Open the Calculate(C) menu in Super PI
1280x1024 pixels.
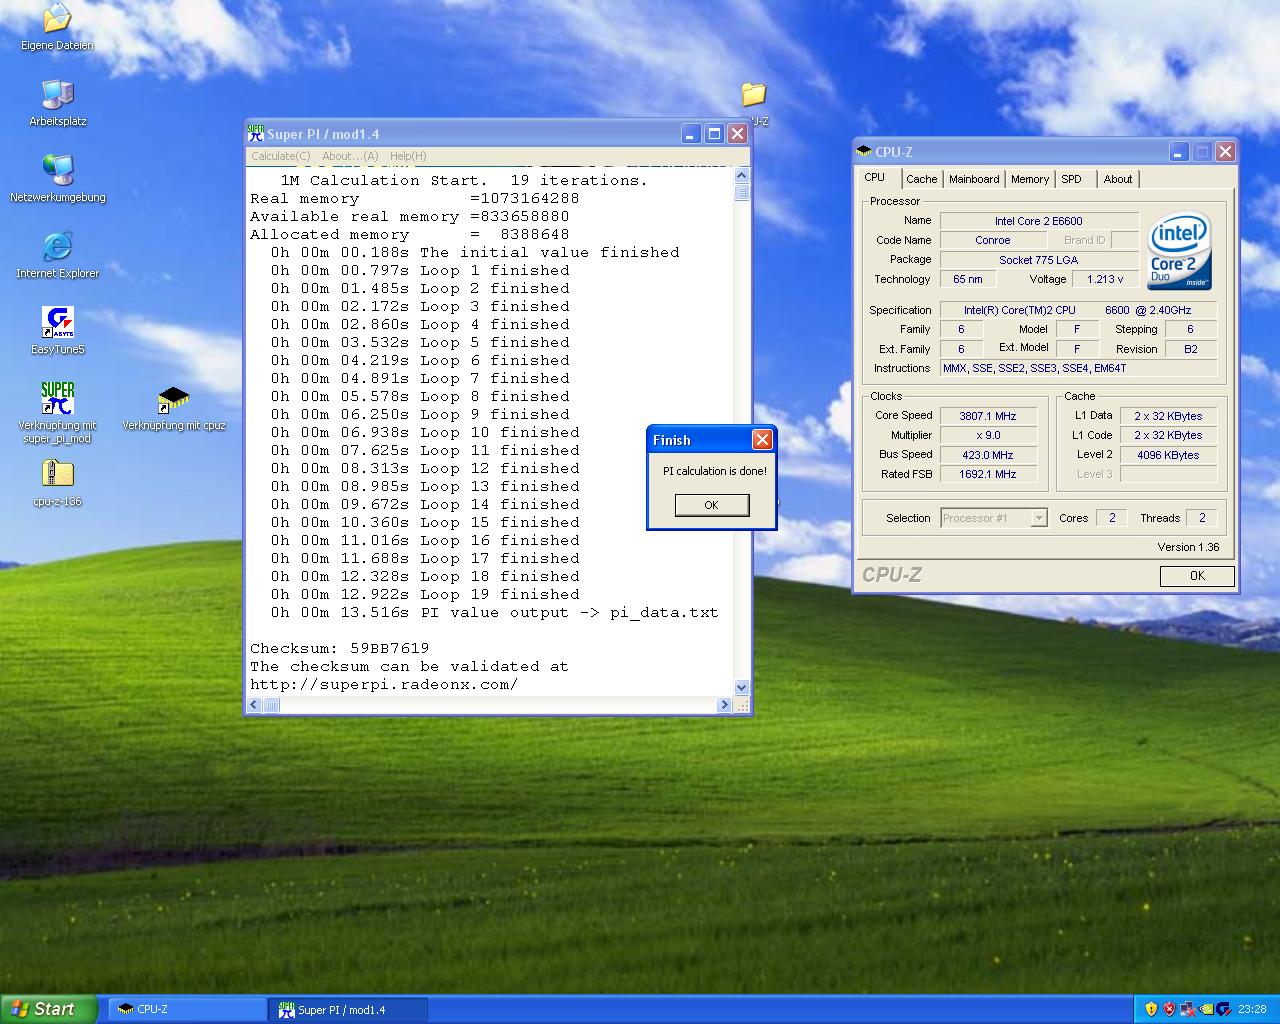(280, 156)
